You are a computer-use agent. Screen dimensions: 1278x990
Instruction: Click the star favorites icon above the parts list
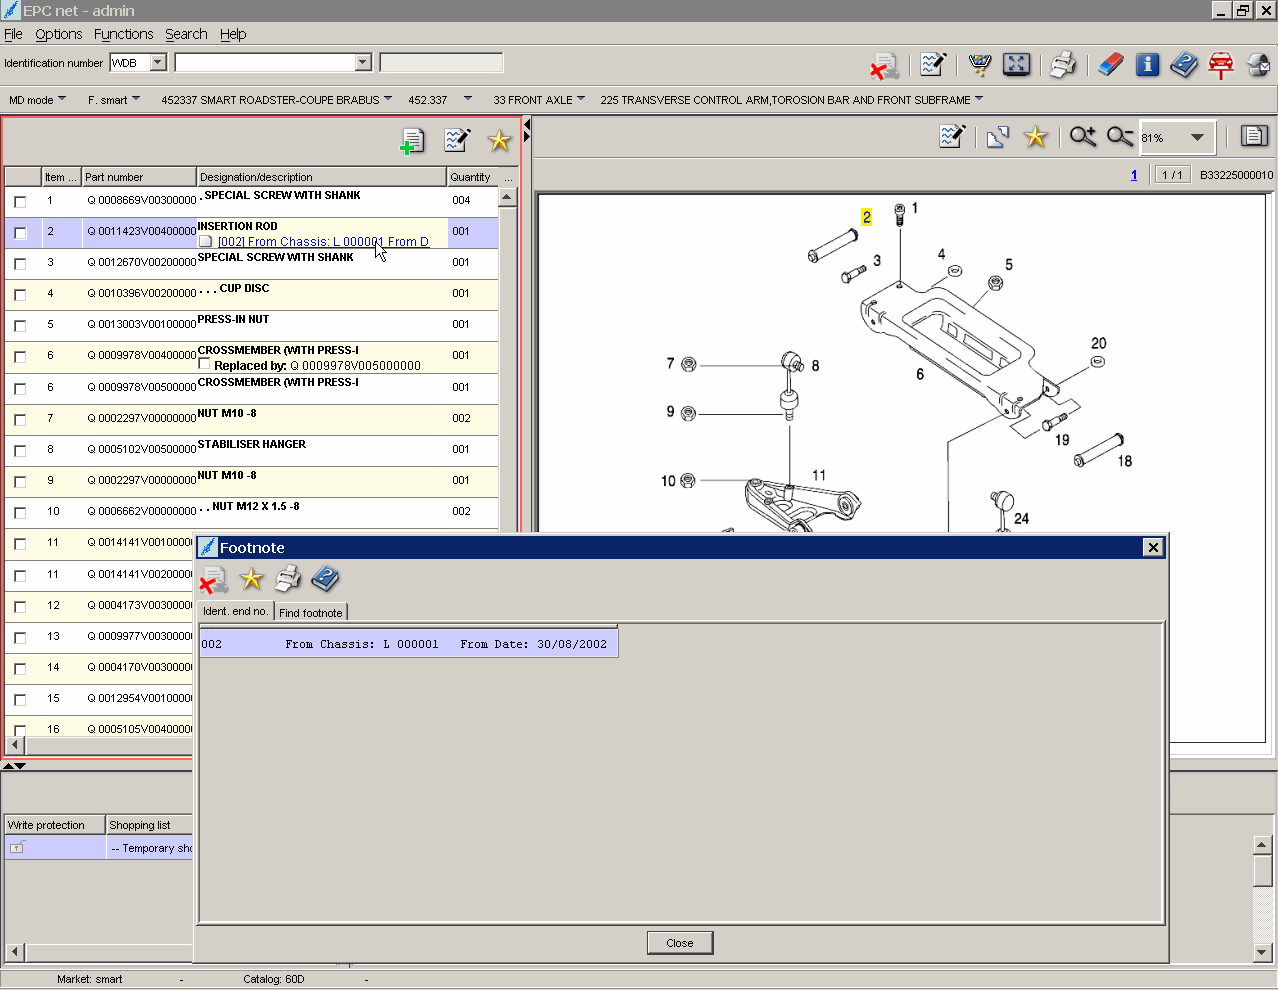point(499,141)
